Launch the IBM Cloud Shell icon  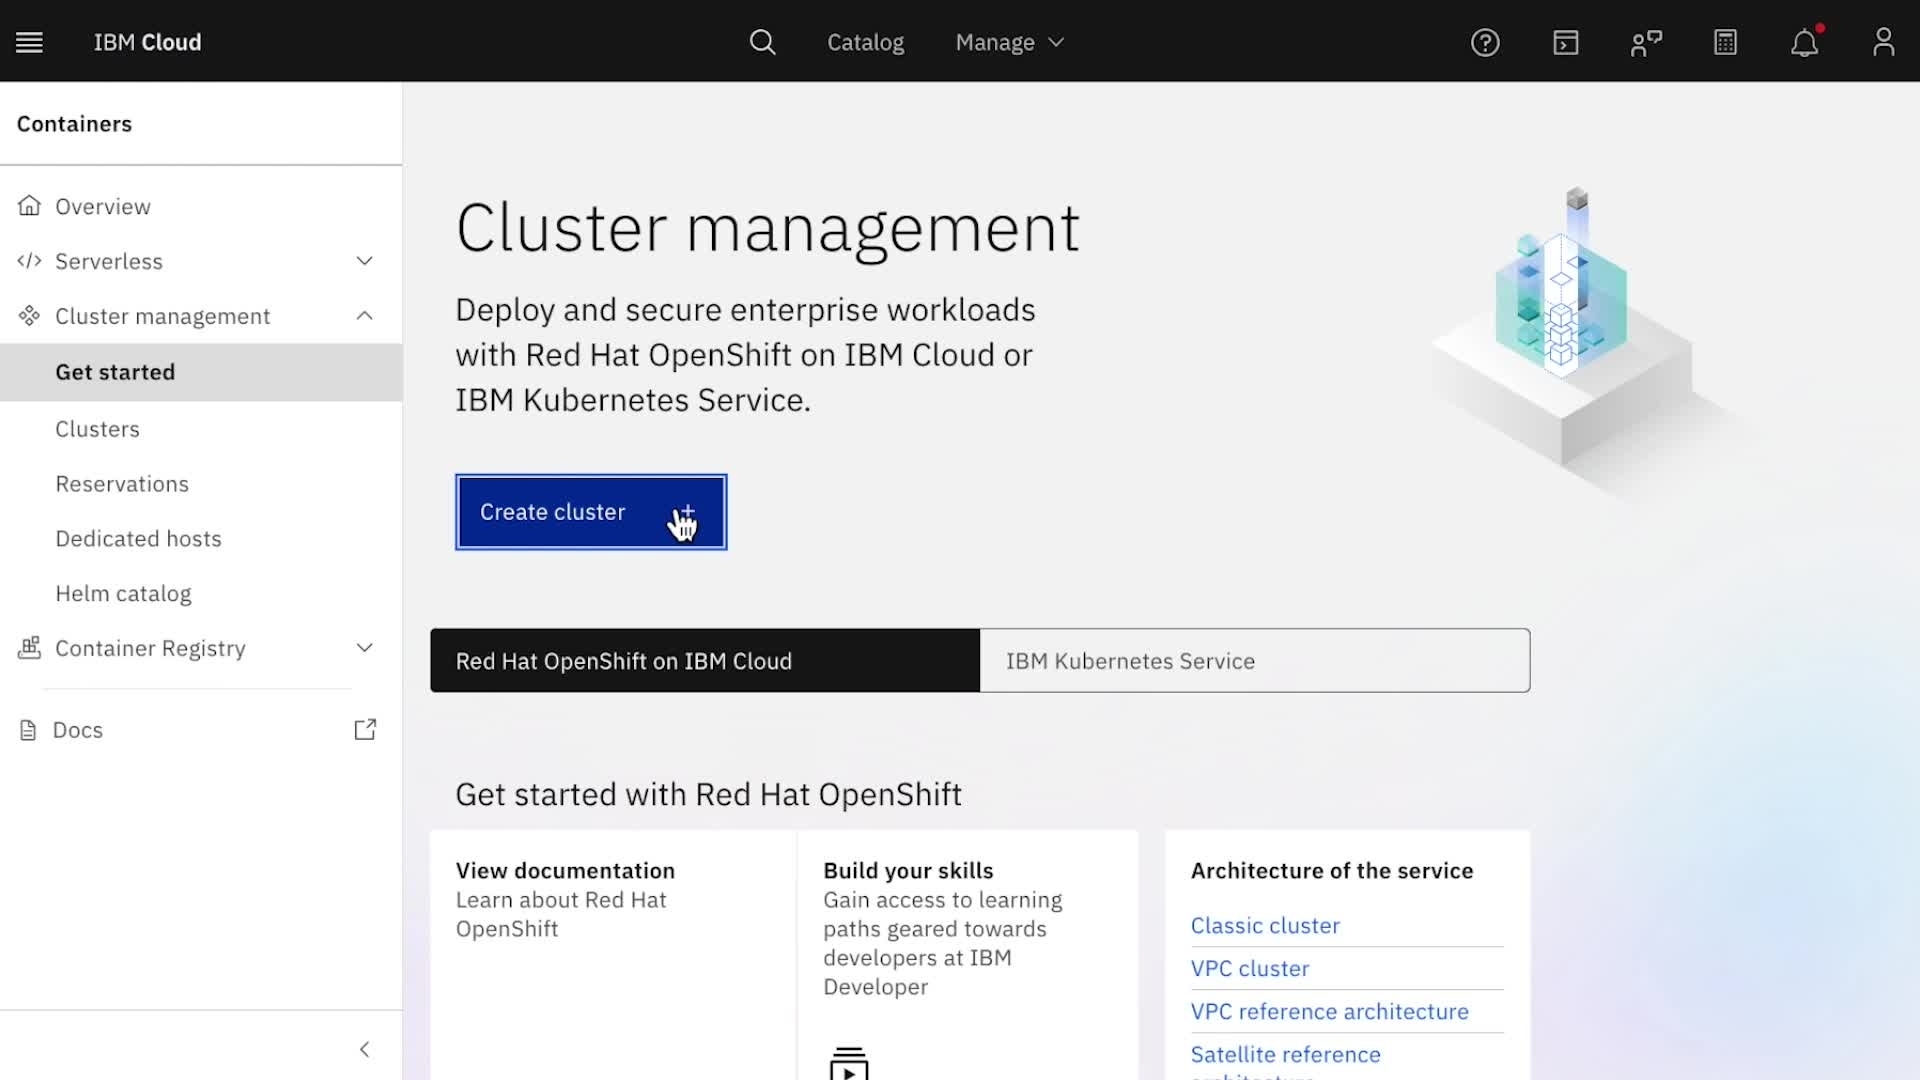point(1565,42)
